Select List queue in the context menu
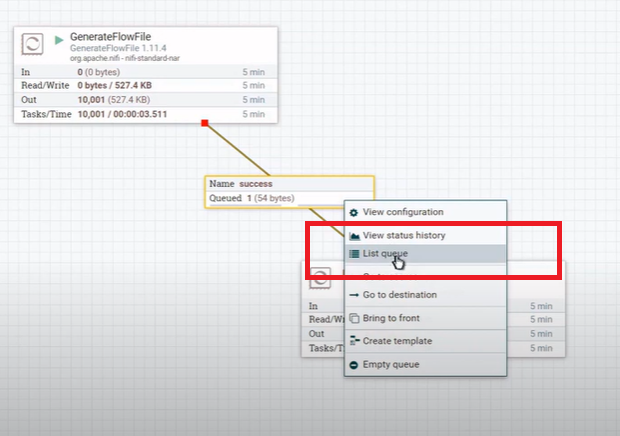Screen dimensions: 620x436 tap(425, 253)
